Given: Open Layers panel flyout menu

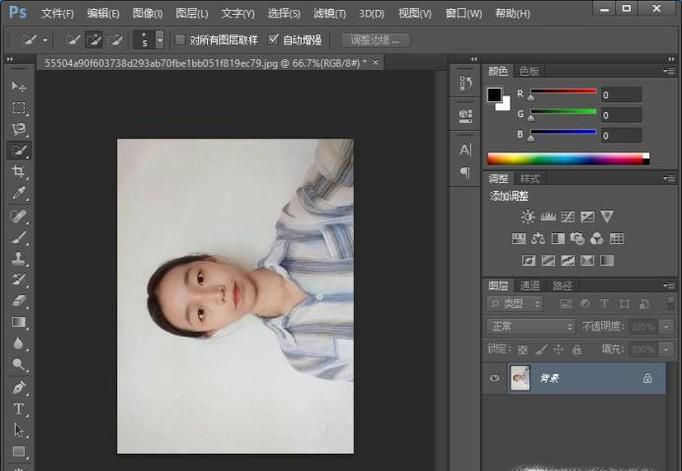Looking at the screenshot, I should [669, 286].
